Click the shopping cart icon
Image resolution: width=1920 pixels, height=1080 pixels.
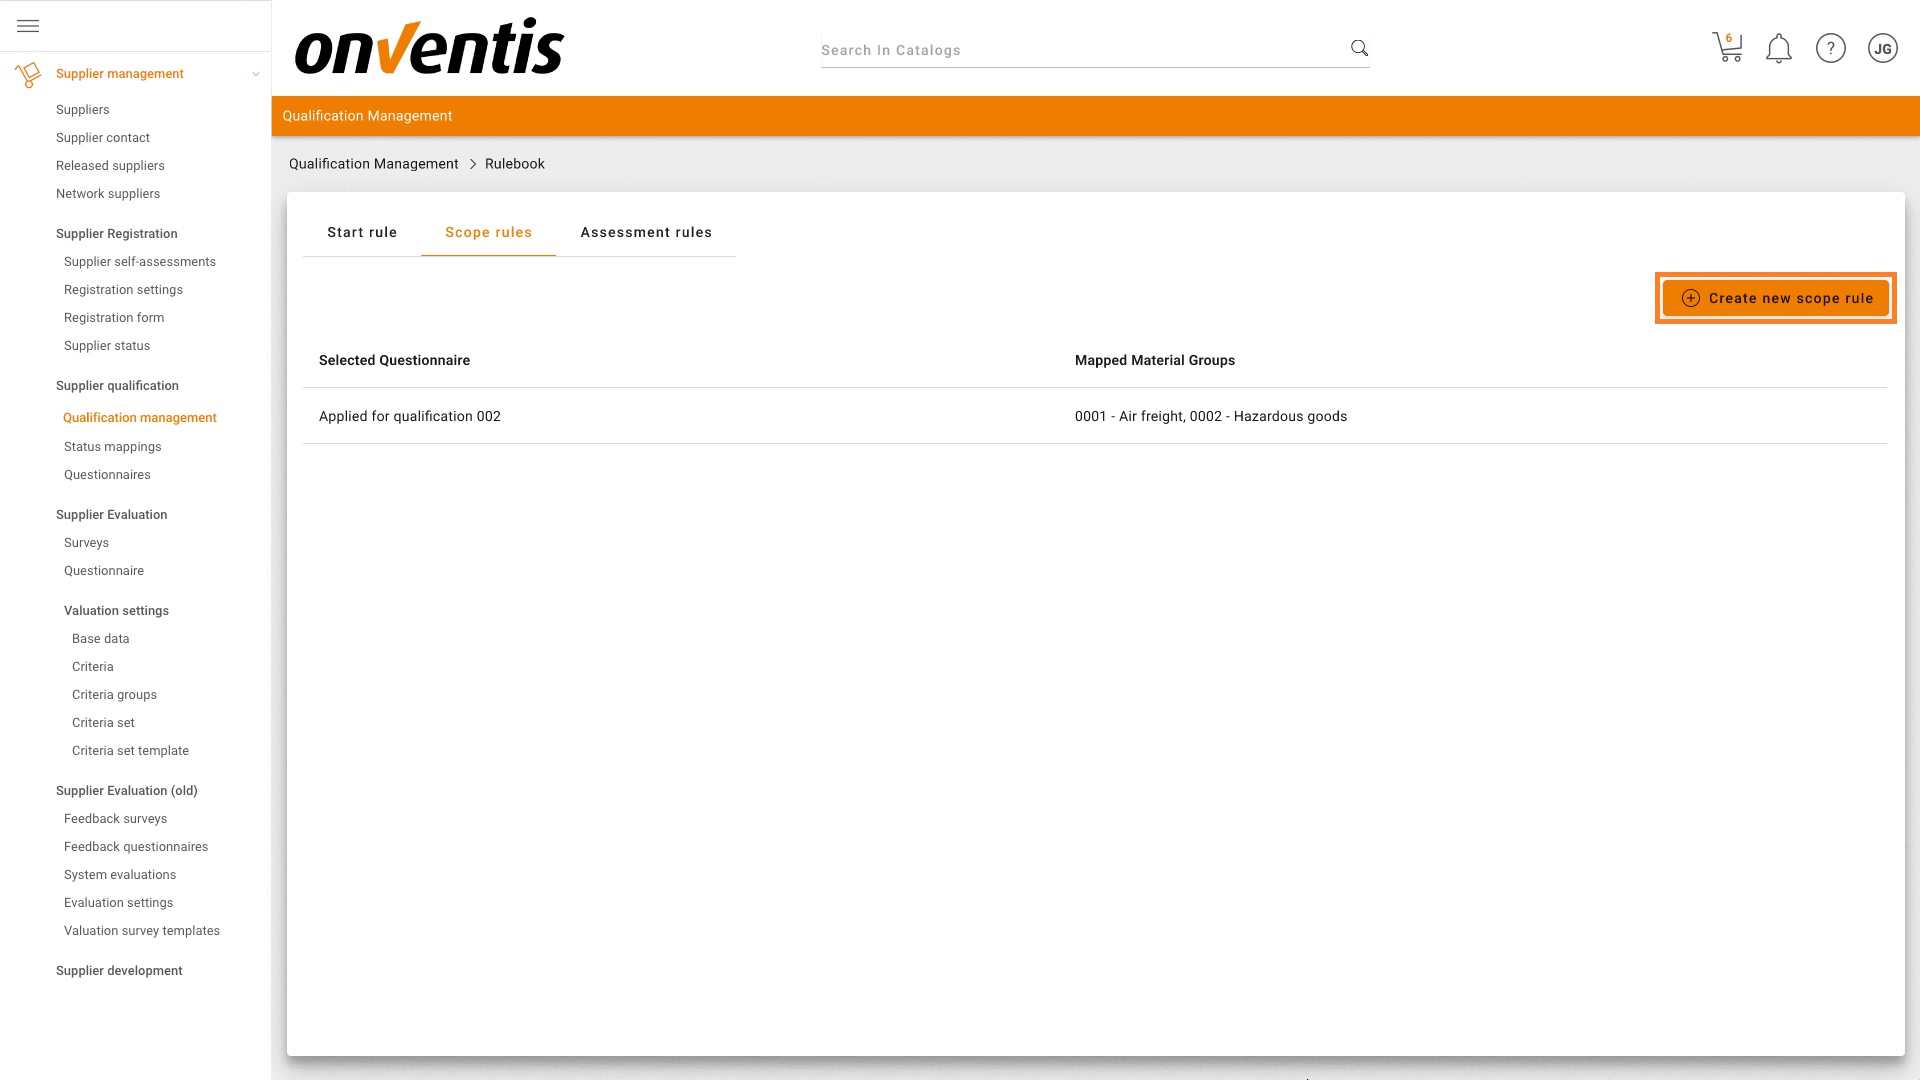coord(1727,48)
